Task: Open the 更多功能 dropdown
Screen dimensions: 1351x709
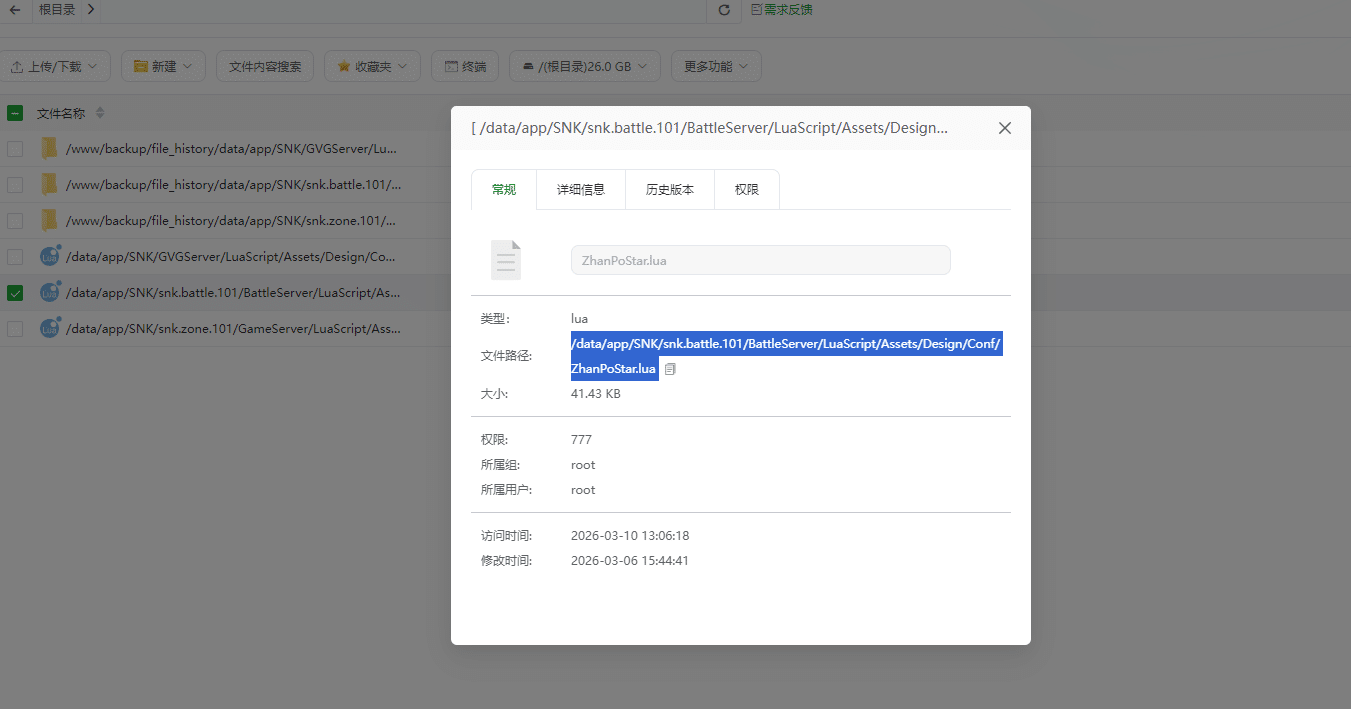Action: (716, 65)
